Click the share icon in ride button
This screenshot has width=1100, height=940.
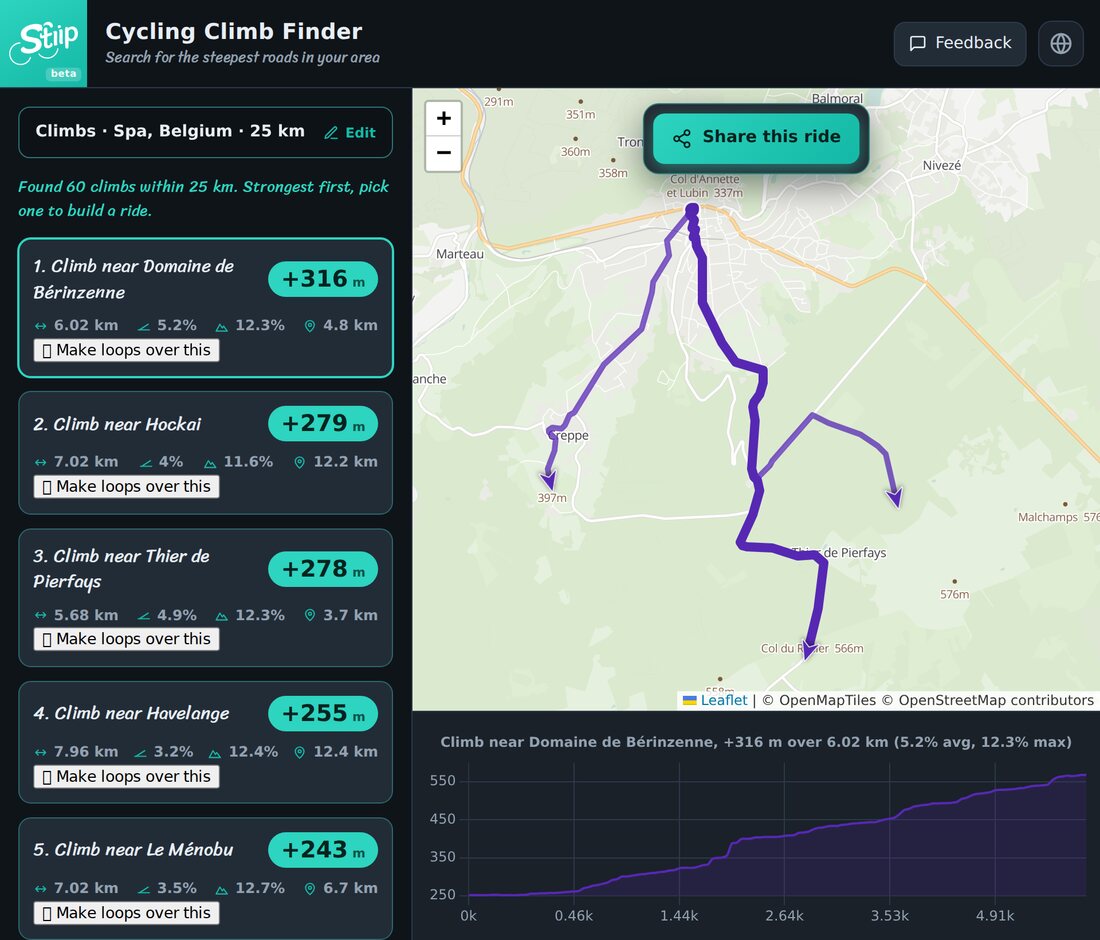[682, 138]
